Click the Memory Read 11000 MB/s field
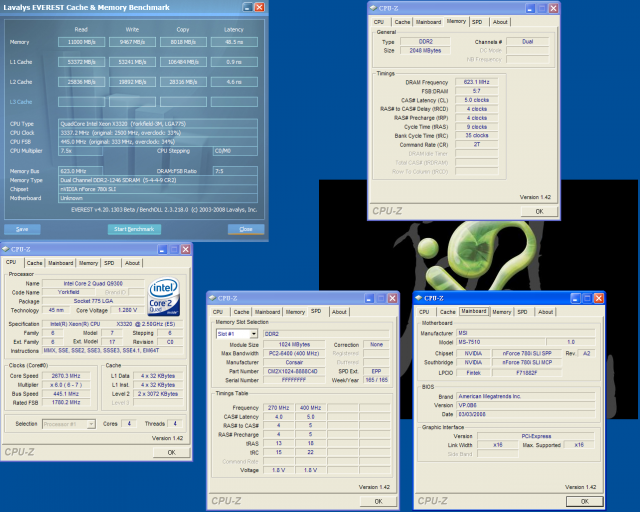Screen dimensions: 640x512 82,42
